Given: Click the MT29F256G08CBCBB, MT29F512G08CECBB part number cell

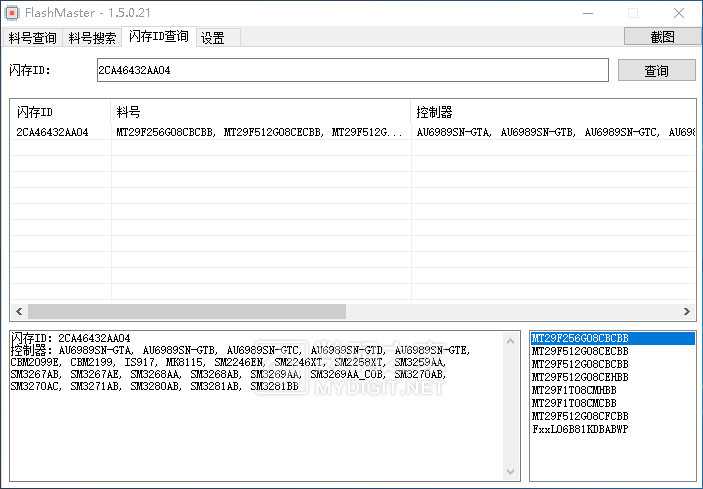Looking at the screenshot, I should pyautogui.click(x=259, y=132).
